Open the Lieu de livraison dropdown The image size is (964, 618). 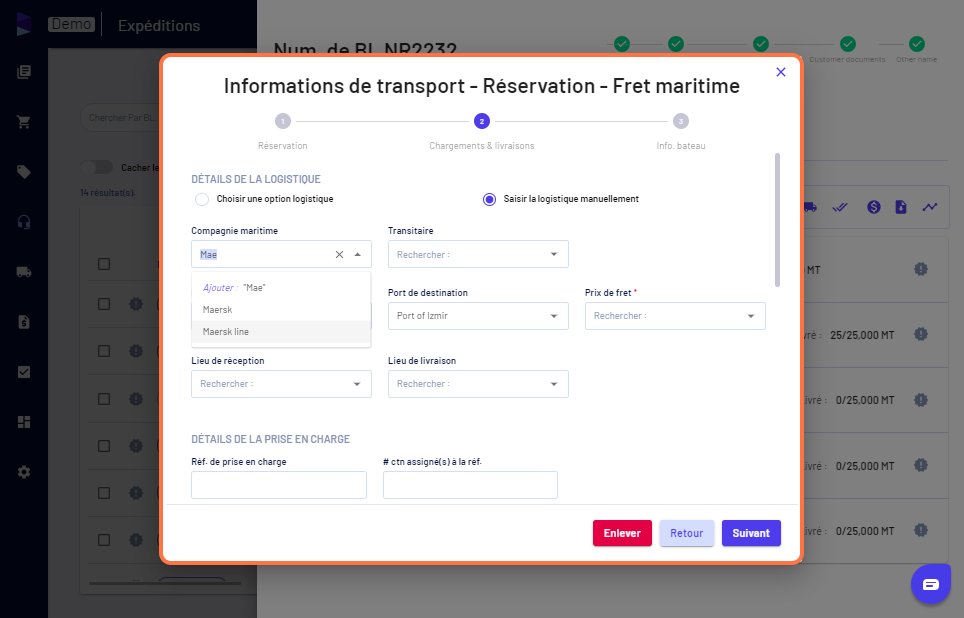(478, 384)
